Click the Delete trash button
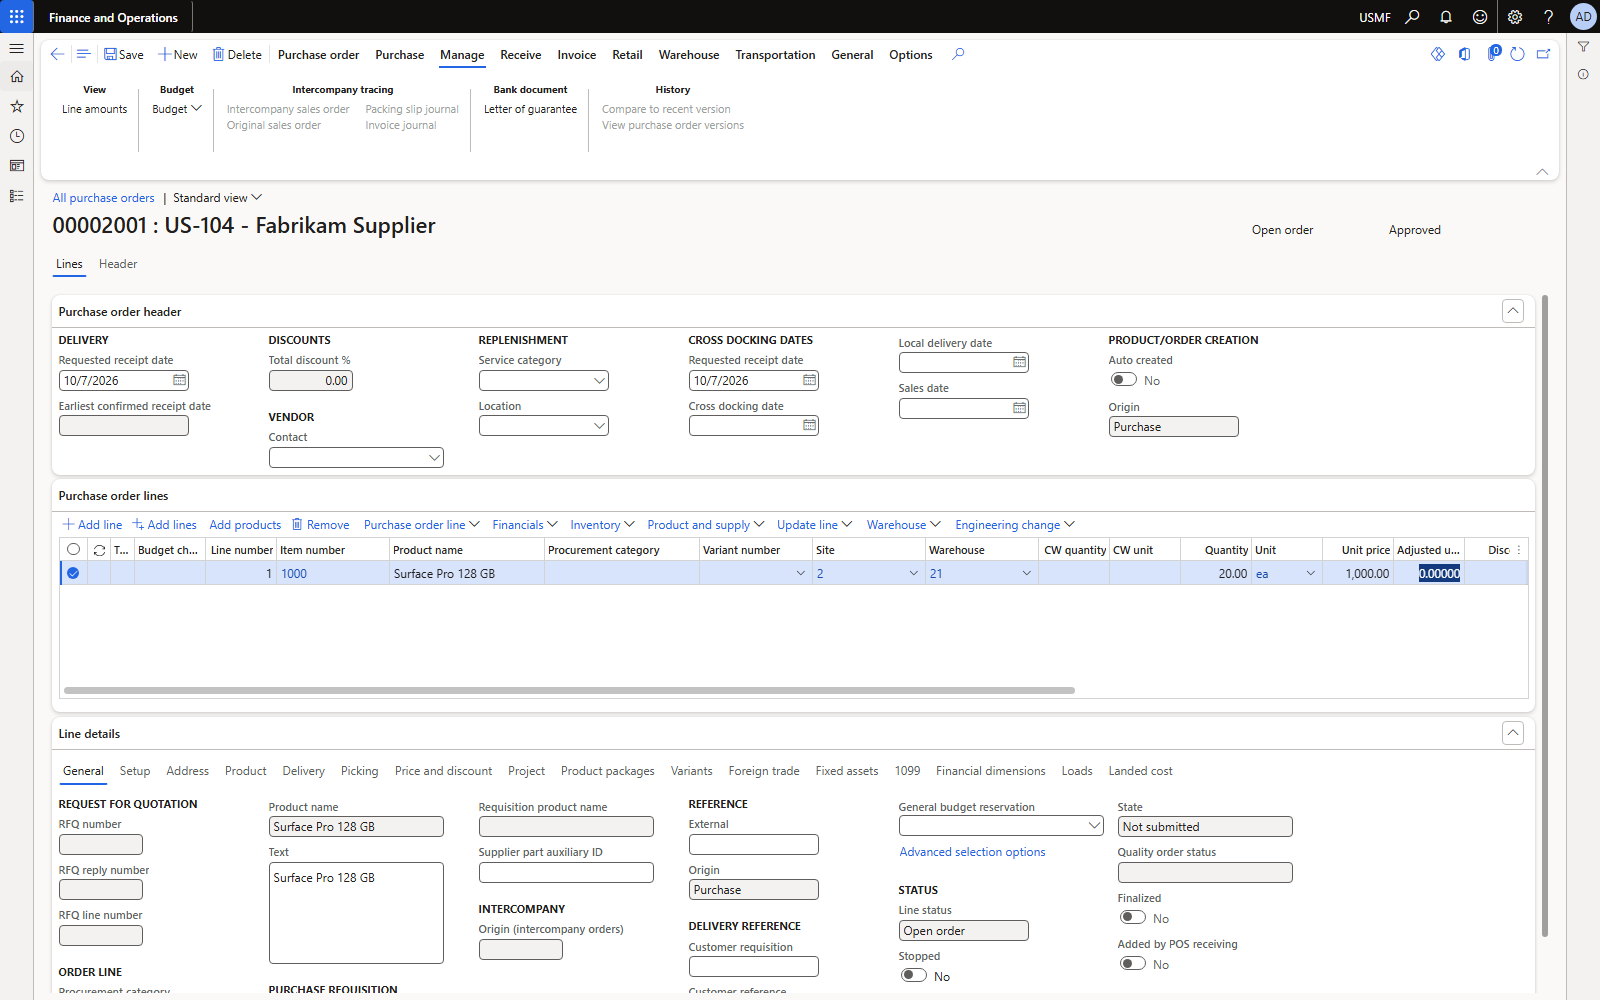The width and height of the screenshot is (1600, 1000). pyautogui.click(x=237, y=55)
